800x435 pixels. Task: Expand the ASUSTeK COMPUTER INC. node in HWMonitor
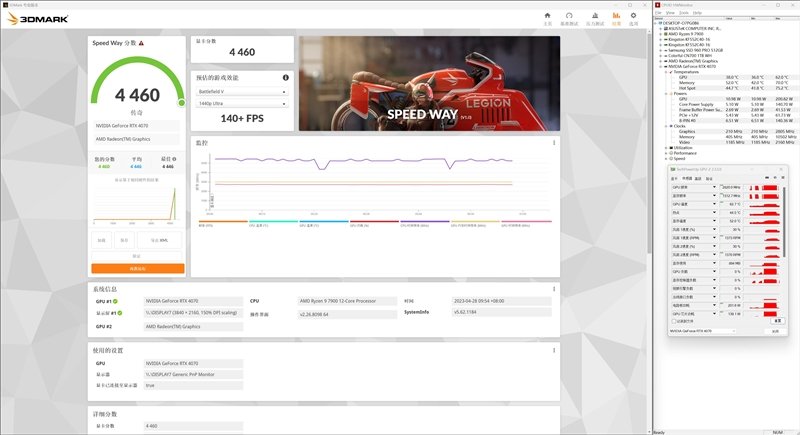[661, 29]
